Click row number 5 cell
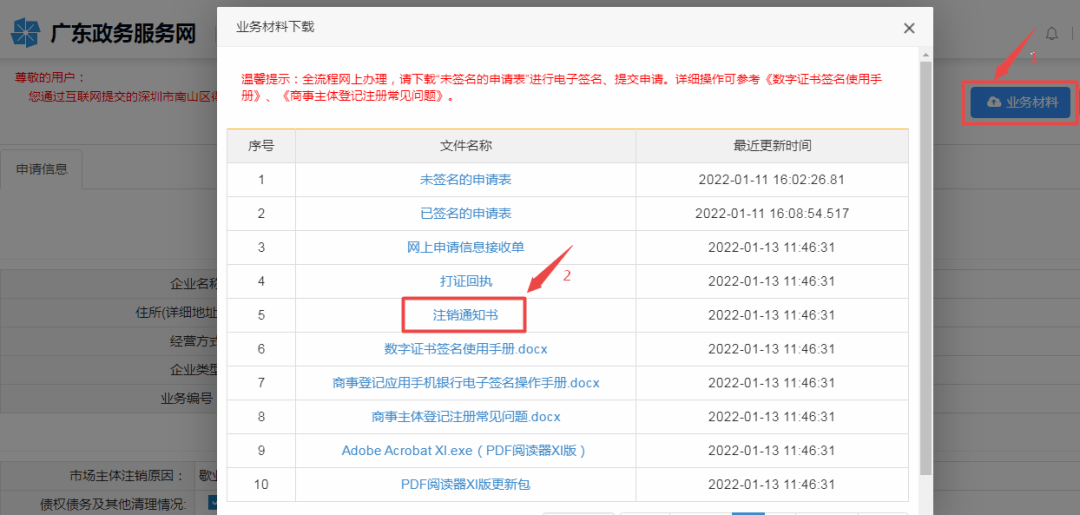1080x515 pixels. pyautogui.click(x=261, y=315)
